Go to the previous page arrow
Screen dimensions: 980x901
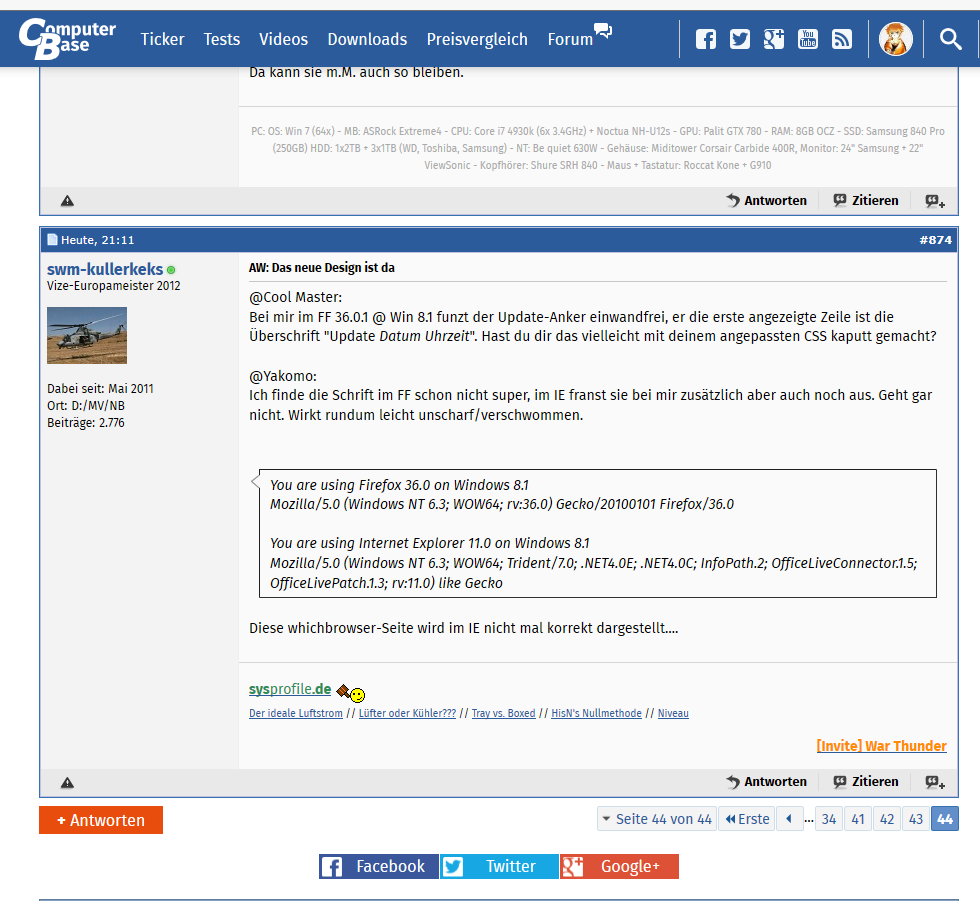789,819
